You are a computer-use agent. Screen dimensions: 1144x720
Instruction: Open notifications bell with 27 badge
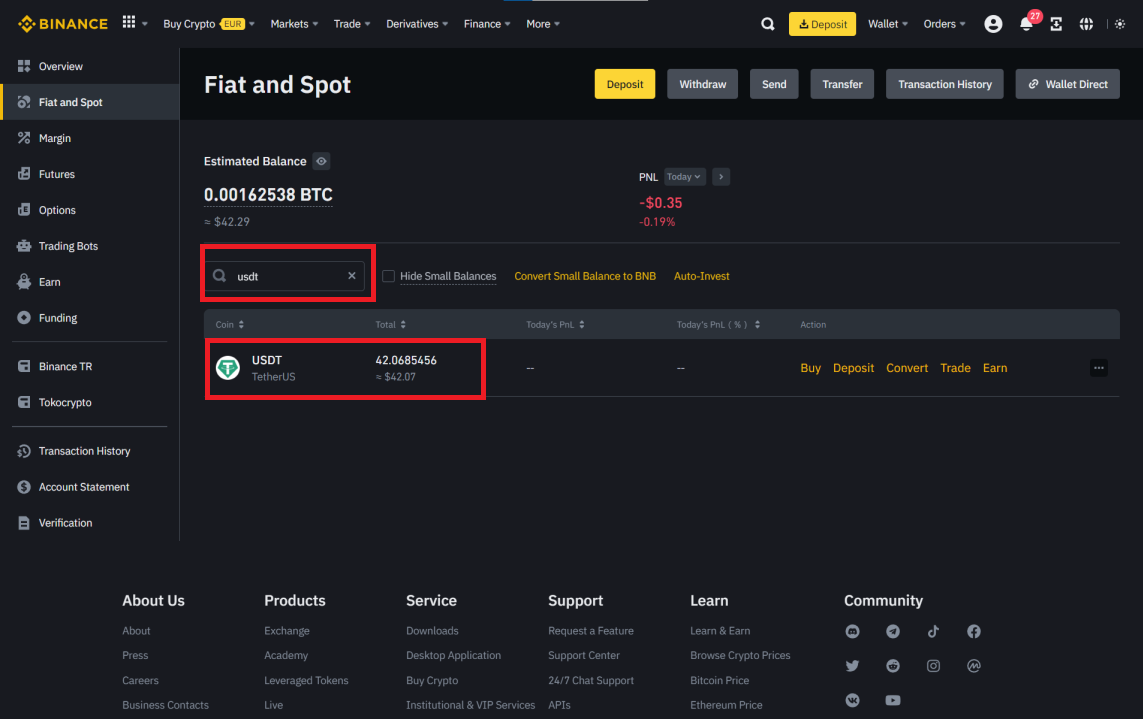(x=1026, y=24)
